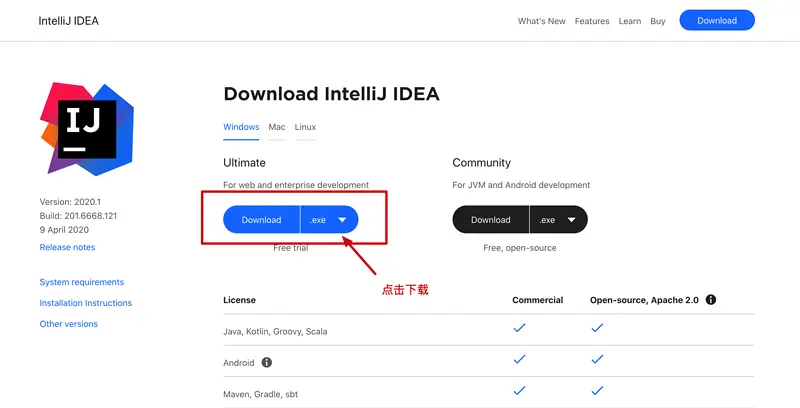Click Open-source checkmark in Java, Kotlin row

tap(597, 328)
